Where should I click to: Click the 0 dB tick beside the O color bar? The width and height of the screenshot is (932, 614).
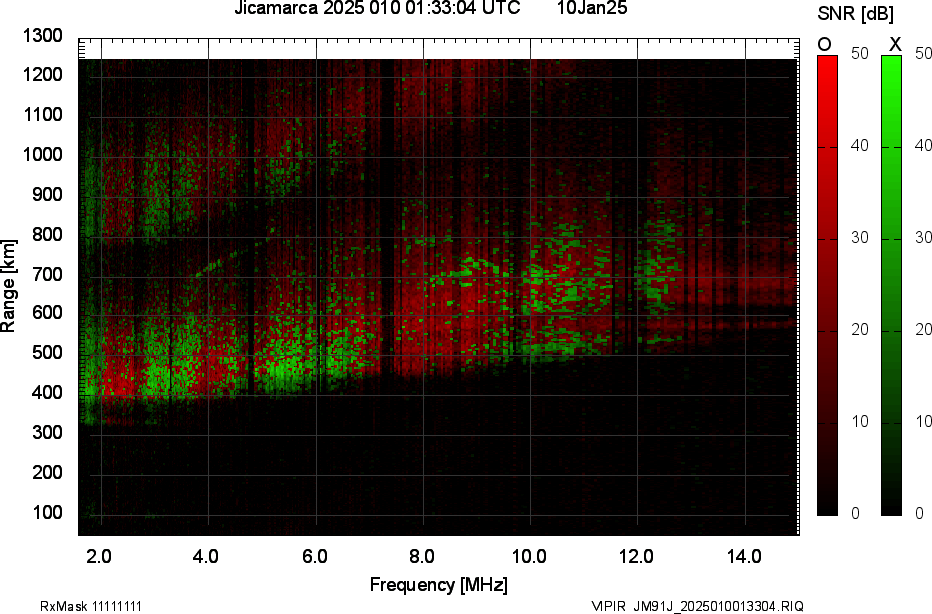(855, 513)
